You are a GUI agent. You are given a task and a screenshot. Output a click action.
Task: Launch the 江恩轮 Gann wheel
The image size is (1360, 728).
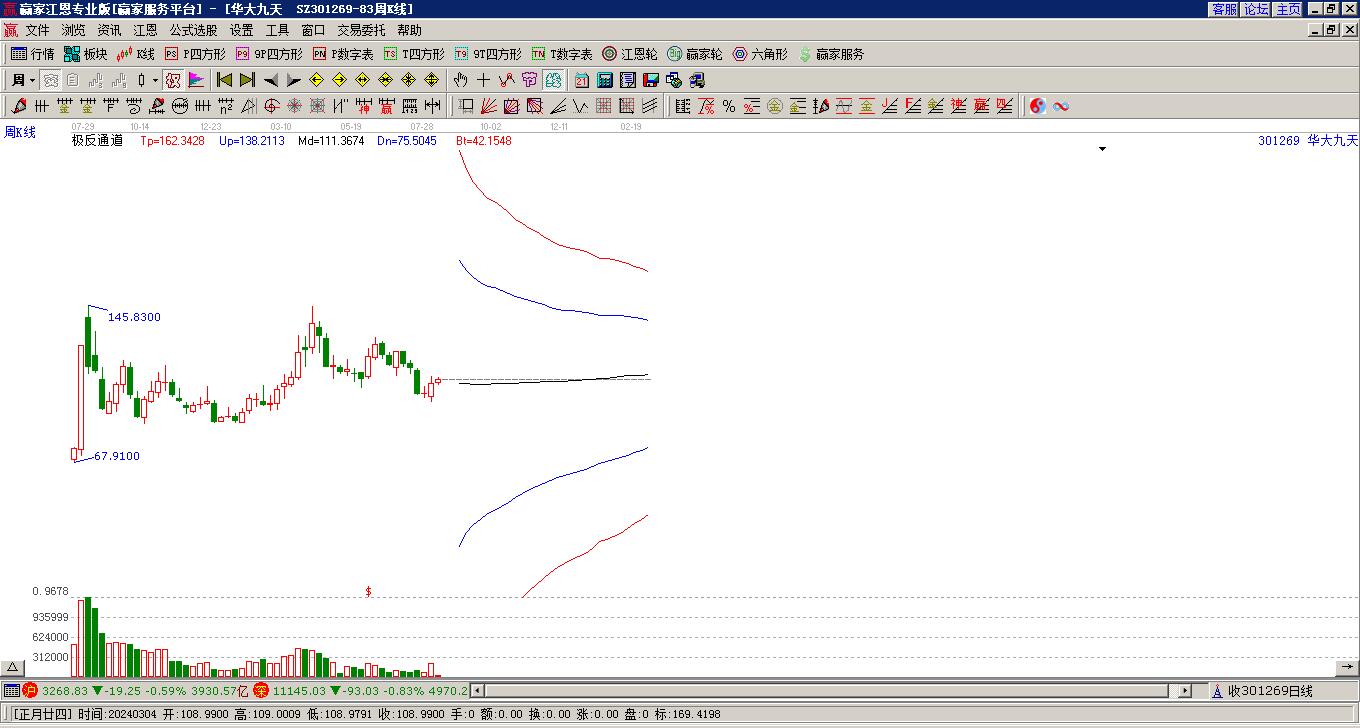[x=630, y=54]
